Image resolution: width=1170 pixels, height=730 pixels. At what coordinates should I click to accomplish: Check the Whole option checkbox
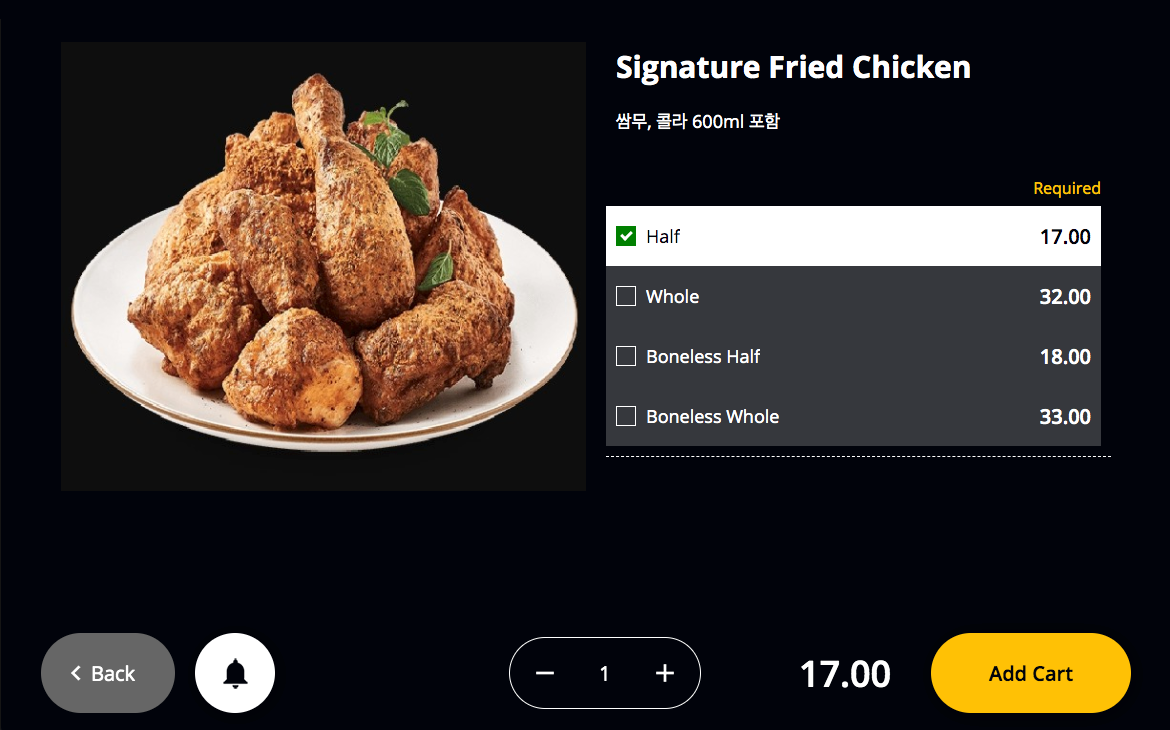626,296
